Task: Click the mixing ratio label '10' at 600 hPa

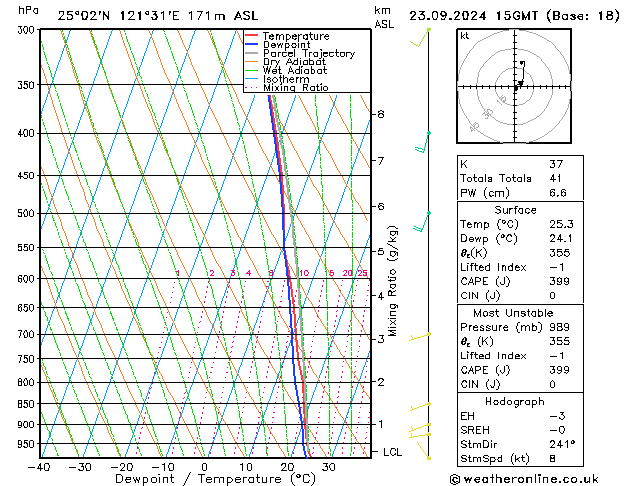Action: [304, 273]
